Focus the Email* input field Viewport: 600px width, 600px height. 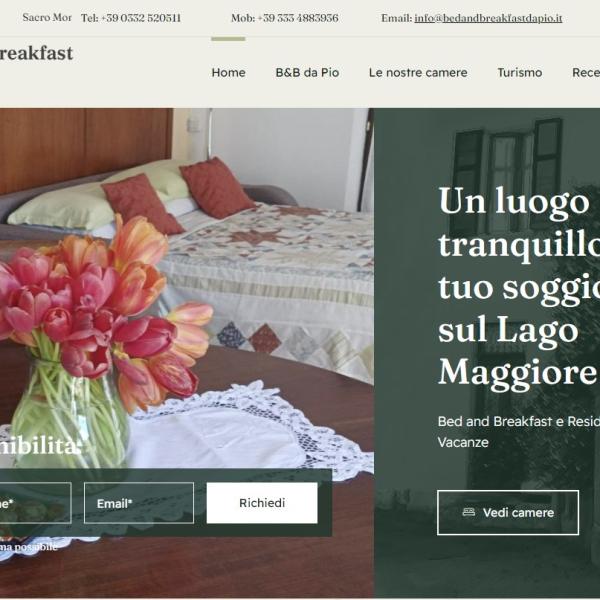click(139, 503)
